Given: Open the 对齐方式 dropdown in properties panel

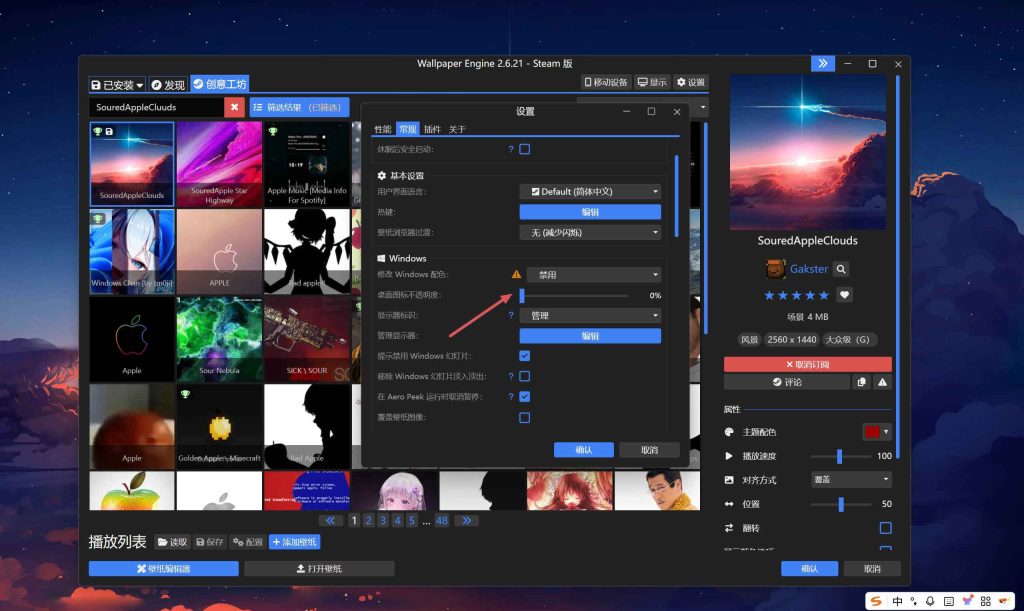Looking at the screenshot, I should coord(850,480).
